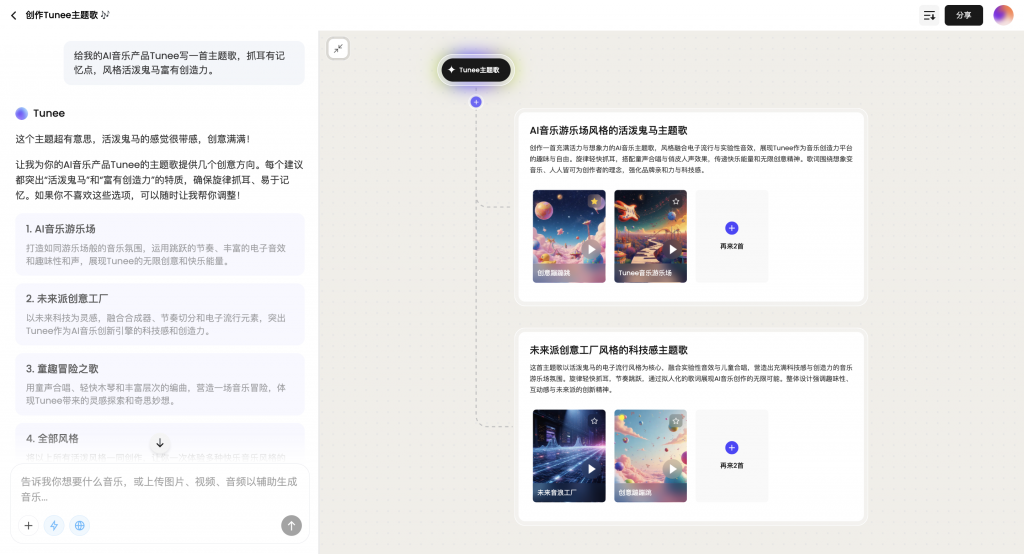This screenshot has width=1024, height=554.
Task: Click the back arrow beside 创作Tunee主题歌
Action: 13,15
